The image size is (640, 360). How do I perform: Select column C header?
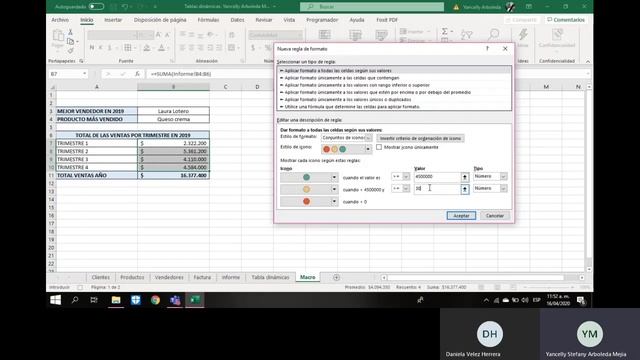coord(225,87)
